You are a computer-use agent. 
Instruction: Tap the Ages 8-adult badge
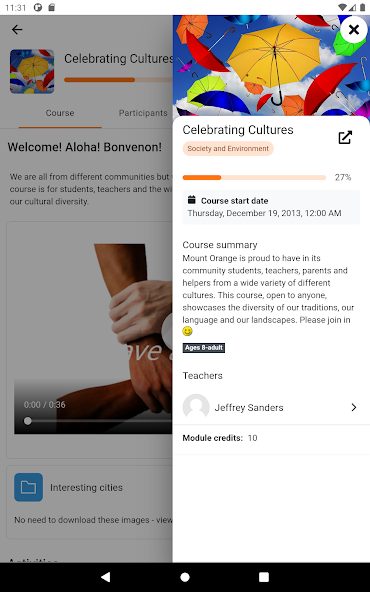(204, 348)
